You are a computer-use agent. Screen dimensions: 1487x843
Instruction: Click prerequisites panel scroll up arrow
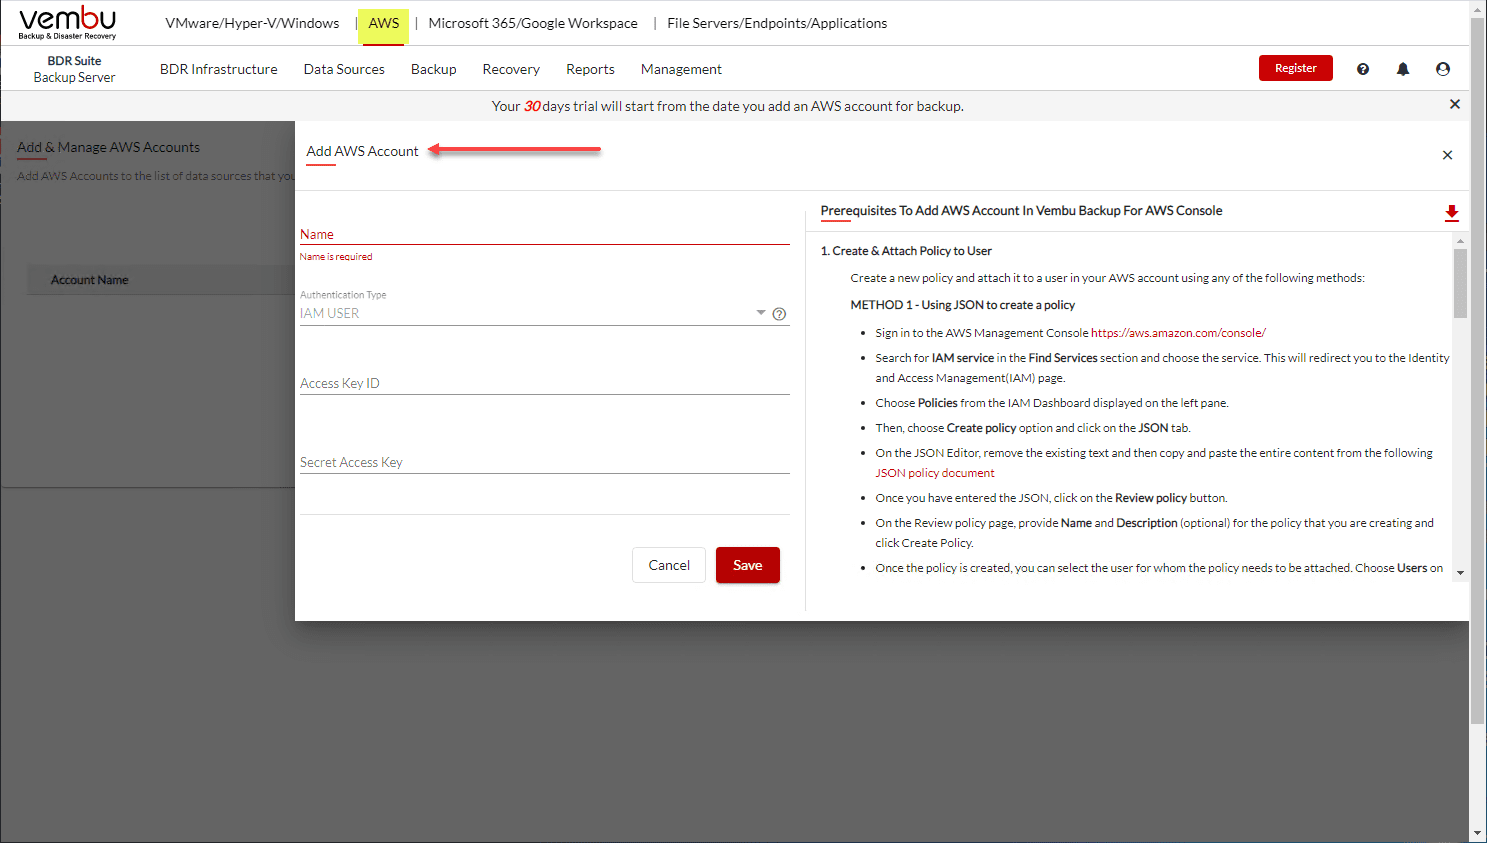click(x=1460, y=241)
